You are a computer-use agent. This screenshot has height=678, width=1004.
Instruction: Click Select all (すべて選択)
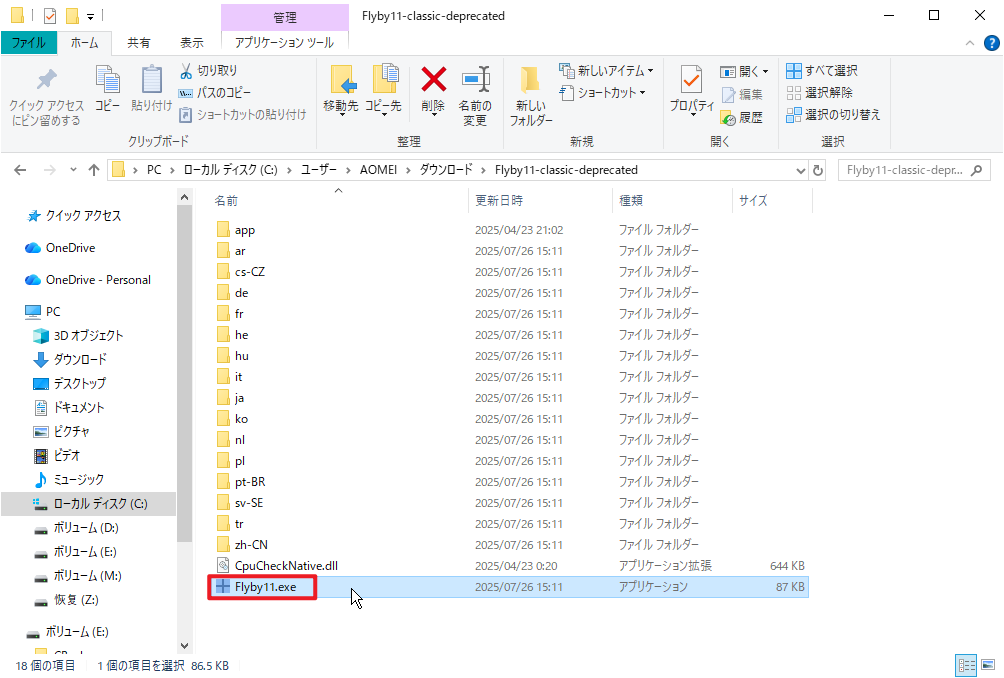[x=822, y=70]
